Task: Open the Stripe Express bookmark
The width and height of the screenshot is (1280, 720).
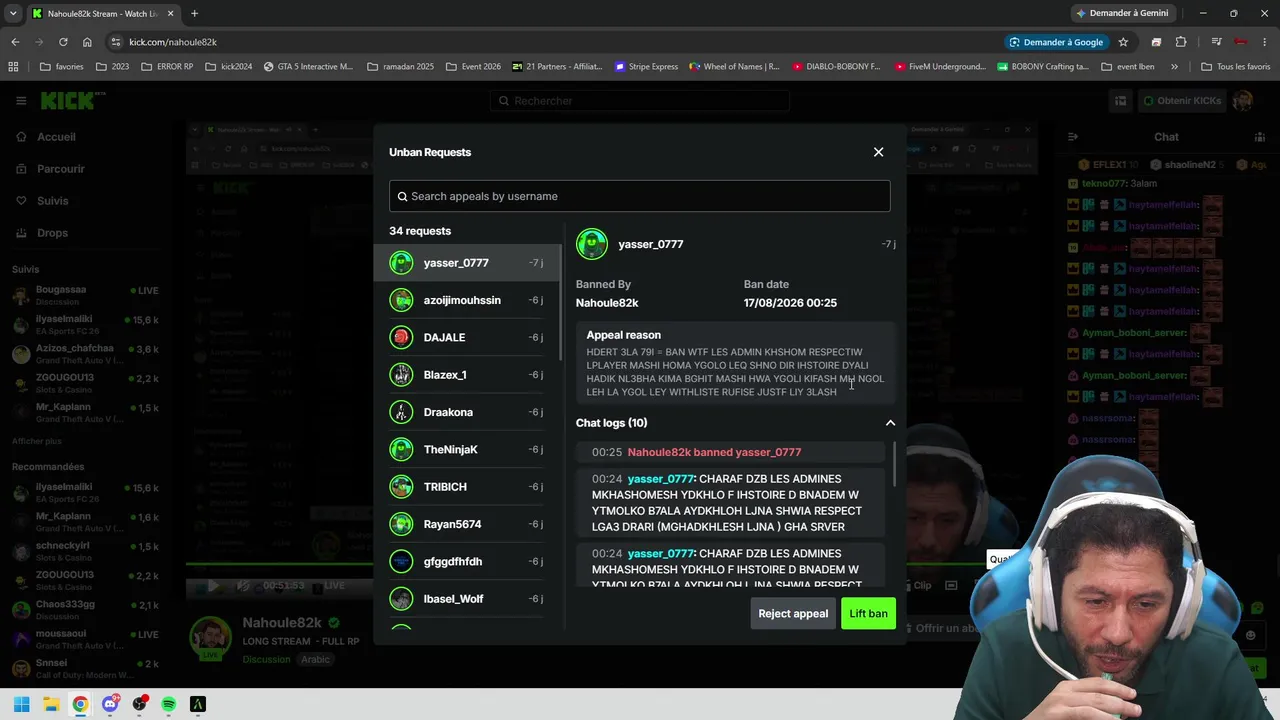Action: (x=646, y=67)
